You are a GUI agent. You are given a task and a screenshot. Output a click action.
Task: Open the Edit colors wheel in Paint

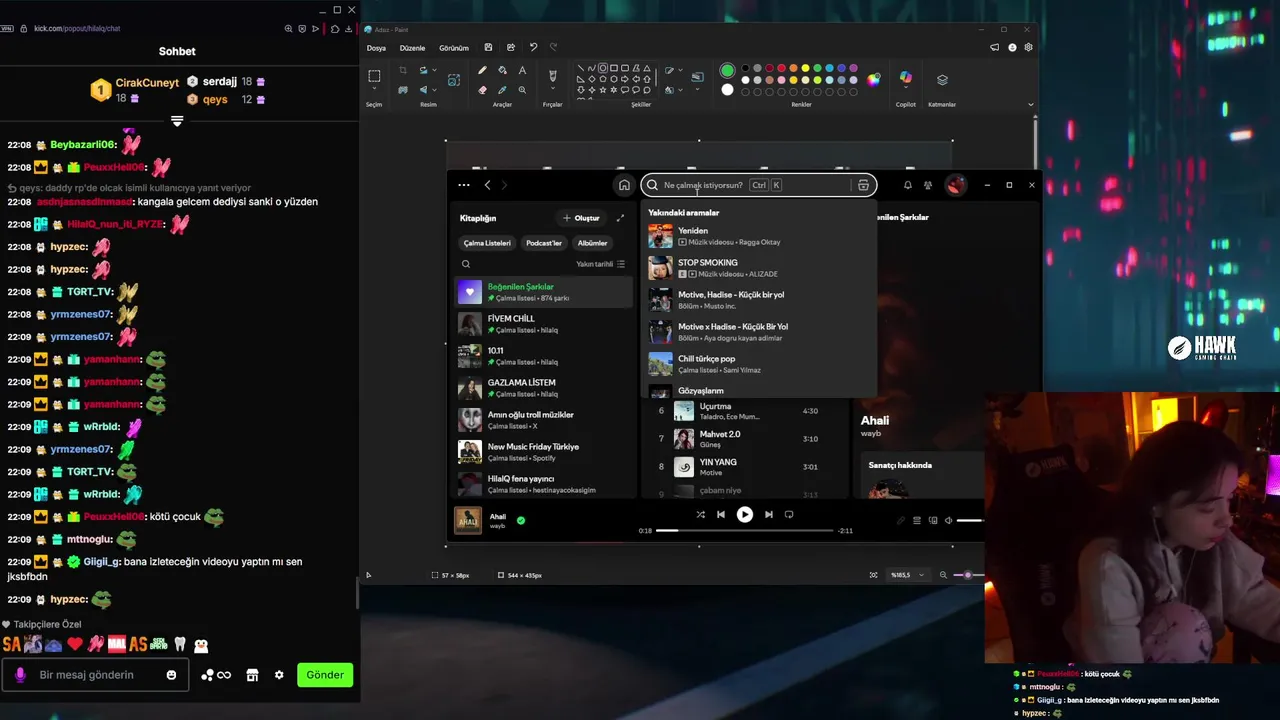[874, 79]
